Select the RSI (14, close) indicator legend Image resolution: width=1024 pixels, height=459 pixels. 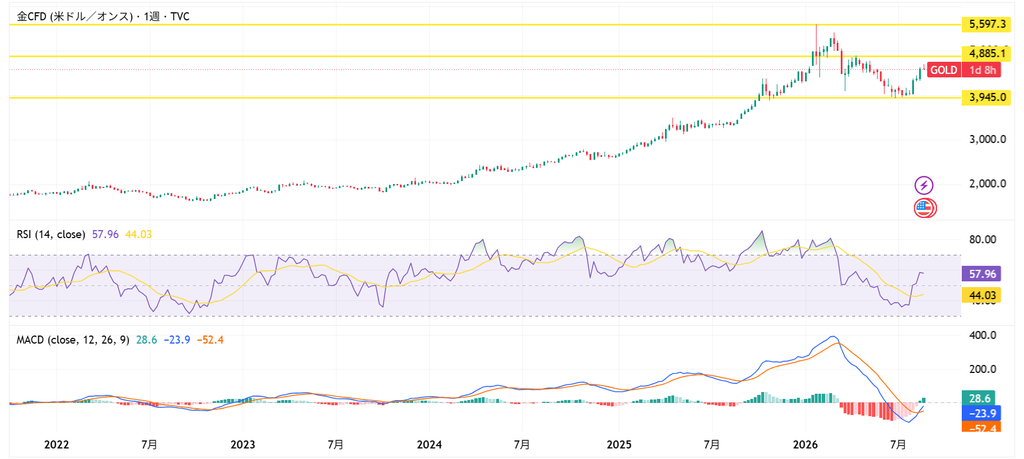(x=51, y=234)
